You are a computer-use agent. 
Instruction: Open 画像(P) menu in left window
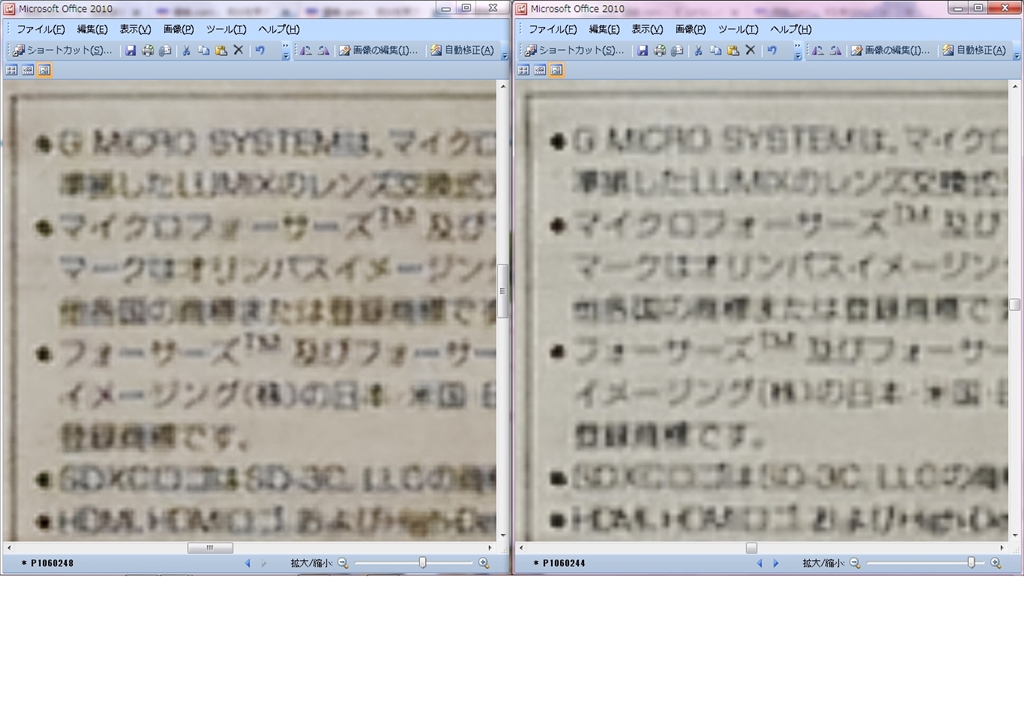click(178, 29)
